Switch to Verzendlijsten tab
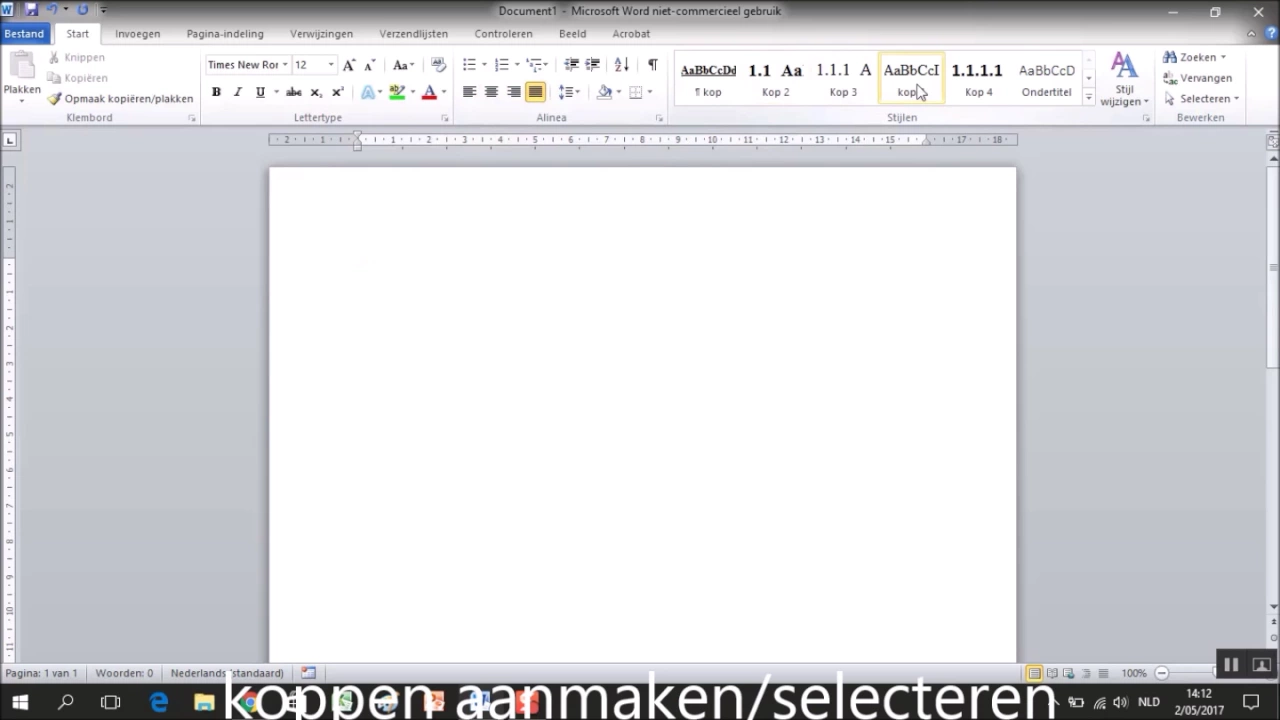This screenshot has width=1280, height=720. (x=413, y=33)
